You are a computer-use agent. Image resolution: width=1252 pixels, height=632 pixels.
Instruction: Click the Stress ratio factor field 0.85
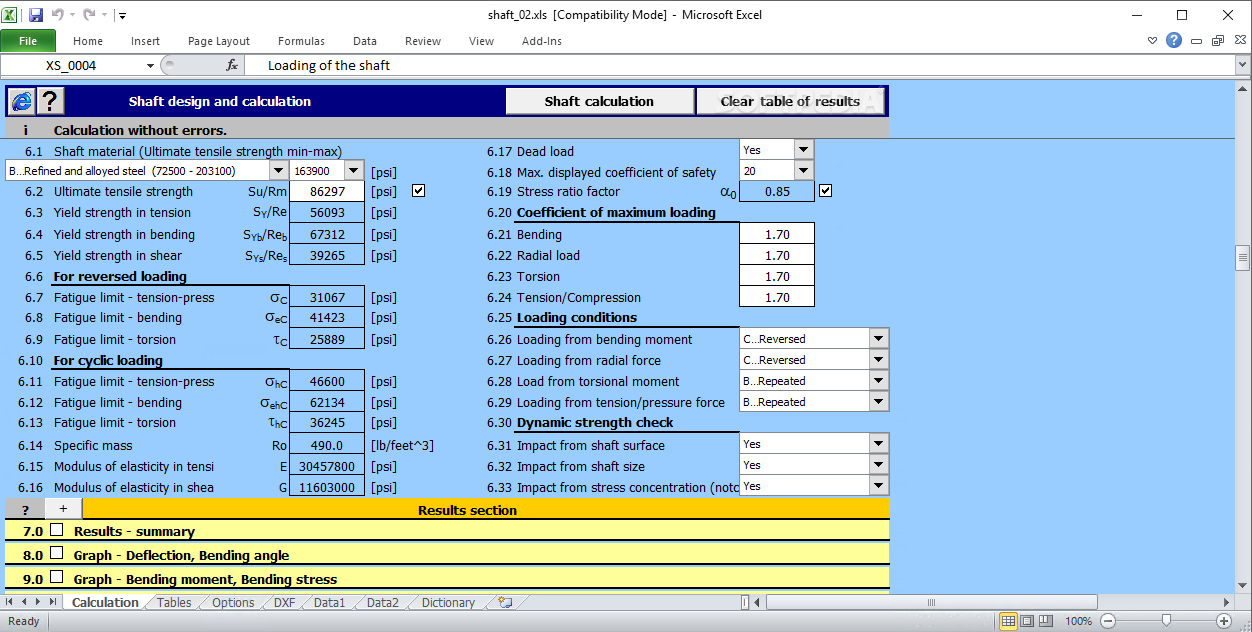[x=777, y=191]
